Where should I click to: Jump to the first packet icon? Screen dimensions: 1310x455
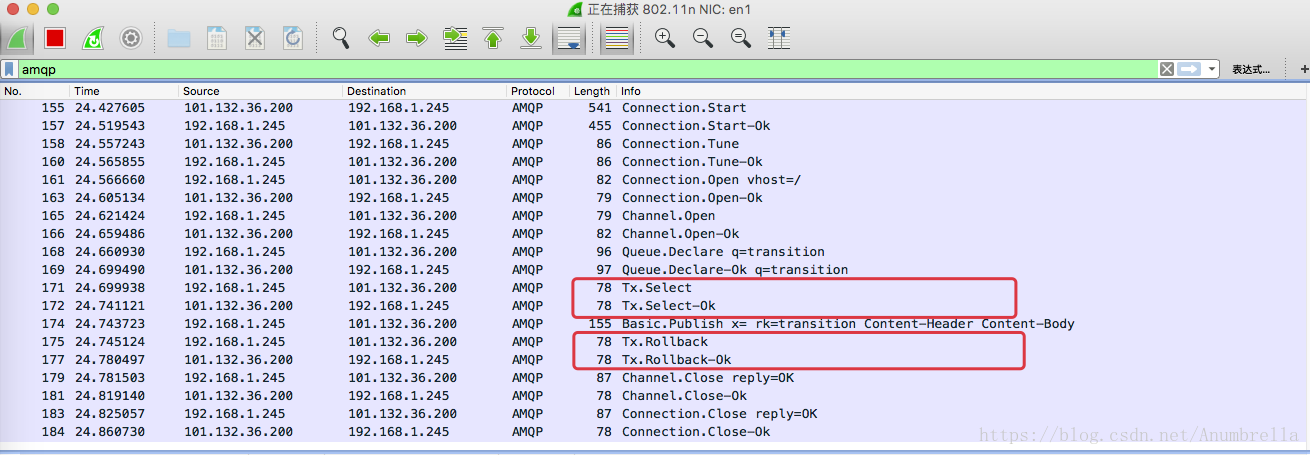pos(493,39)
